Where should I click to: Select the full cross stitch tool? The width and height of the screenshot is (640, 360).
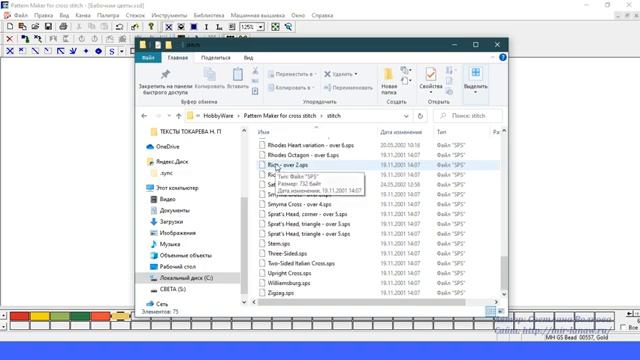point(10,51)
